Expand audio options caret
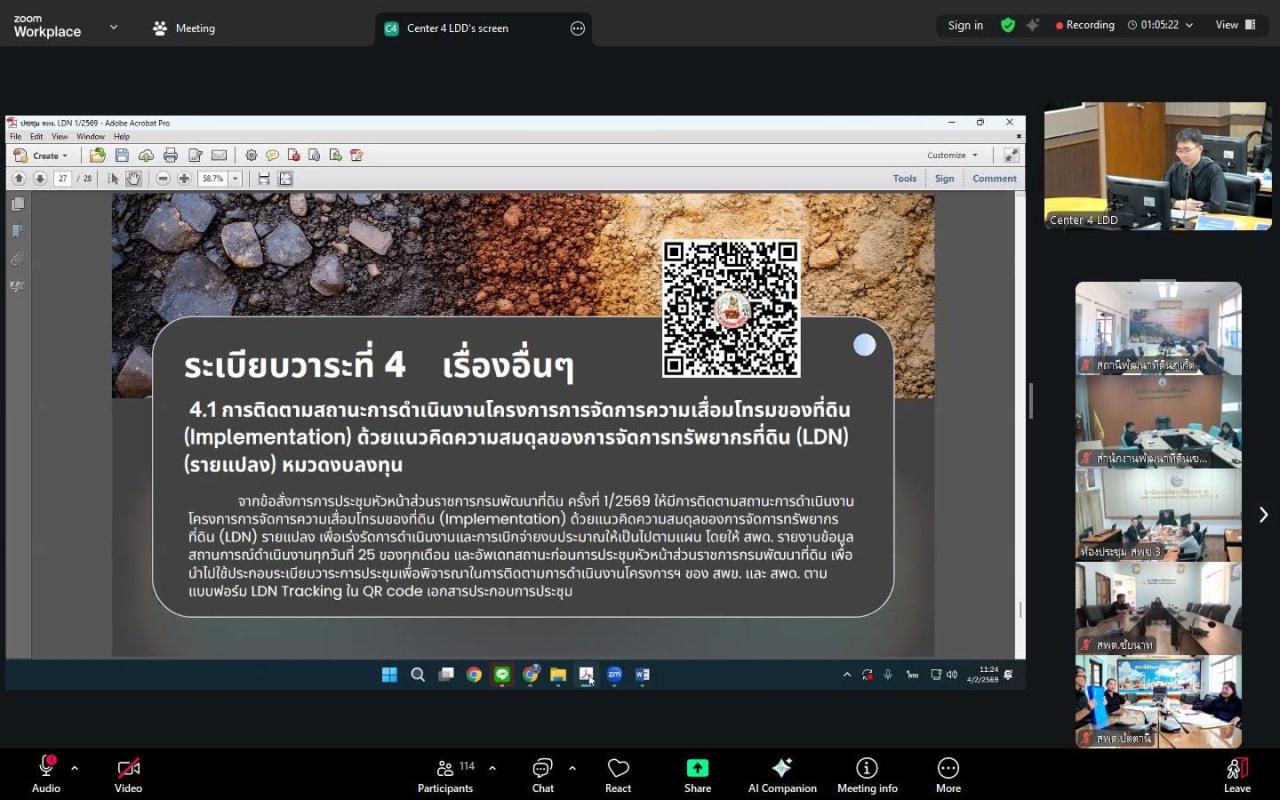Screen dimensions: 1280x800 [x=74, y=768]
